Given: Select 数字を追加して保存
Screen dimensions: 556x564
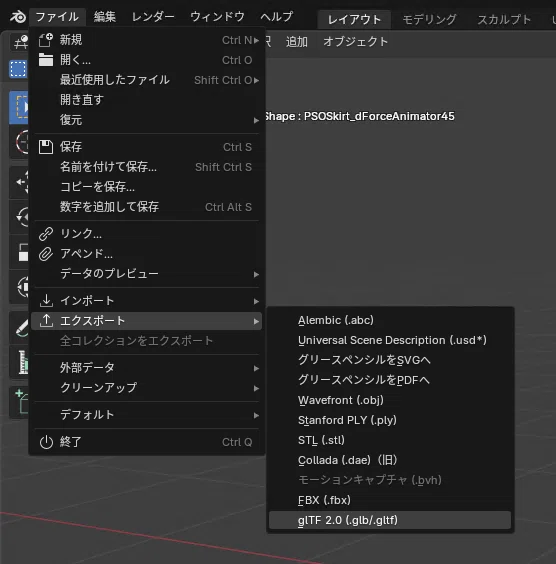Looking at the screenshot, I should (147, 207).
